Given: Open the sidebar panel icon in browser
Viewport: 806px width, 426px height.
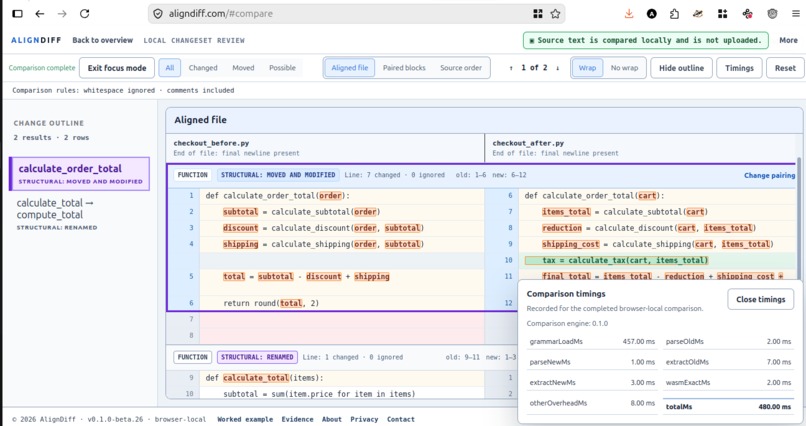Looking at the screenshot, I should point(17,14).
